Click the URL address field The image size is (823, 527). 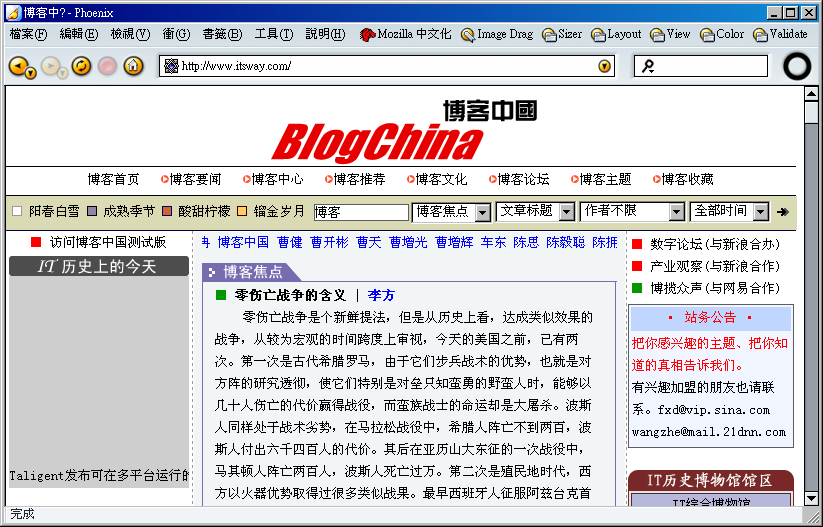(388, 66)
